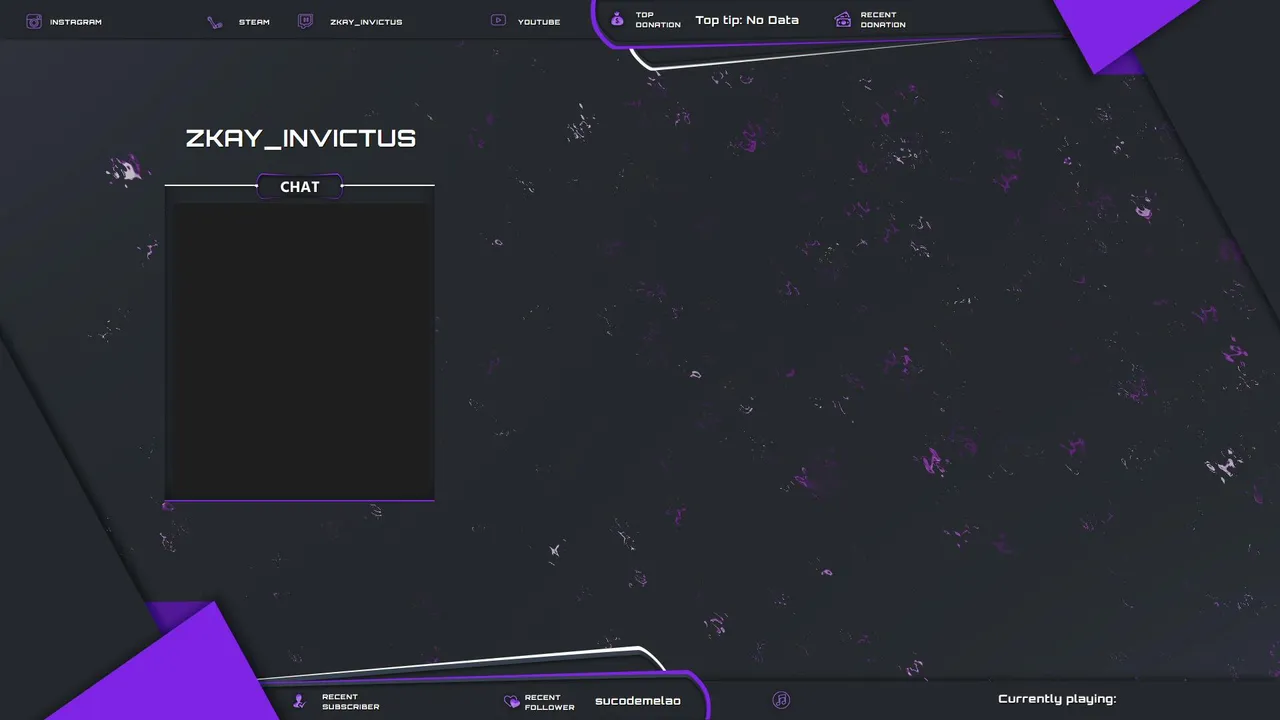Click the Steam logo icon
Screen dimensions: 1280x720
pos(215,22)
